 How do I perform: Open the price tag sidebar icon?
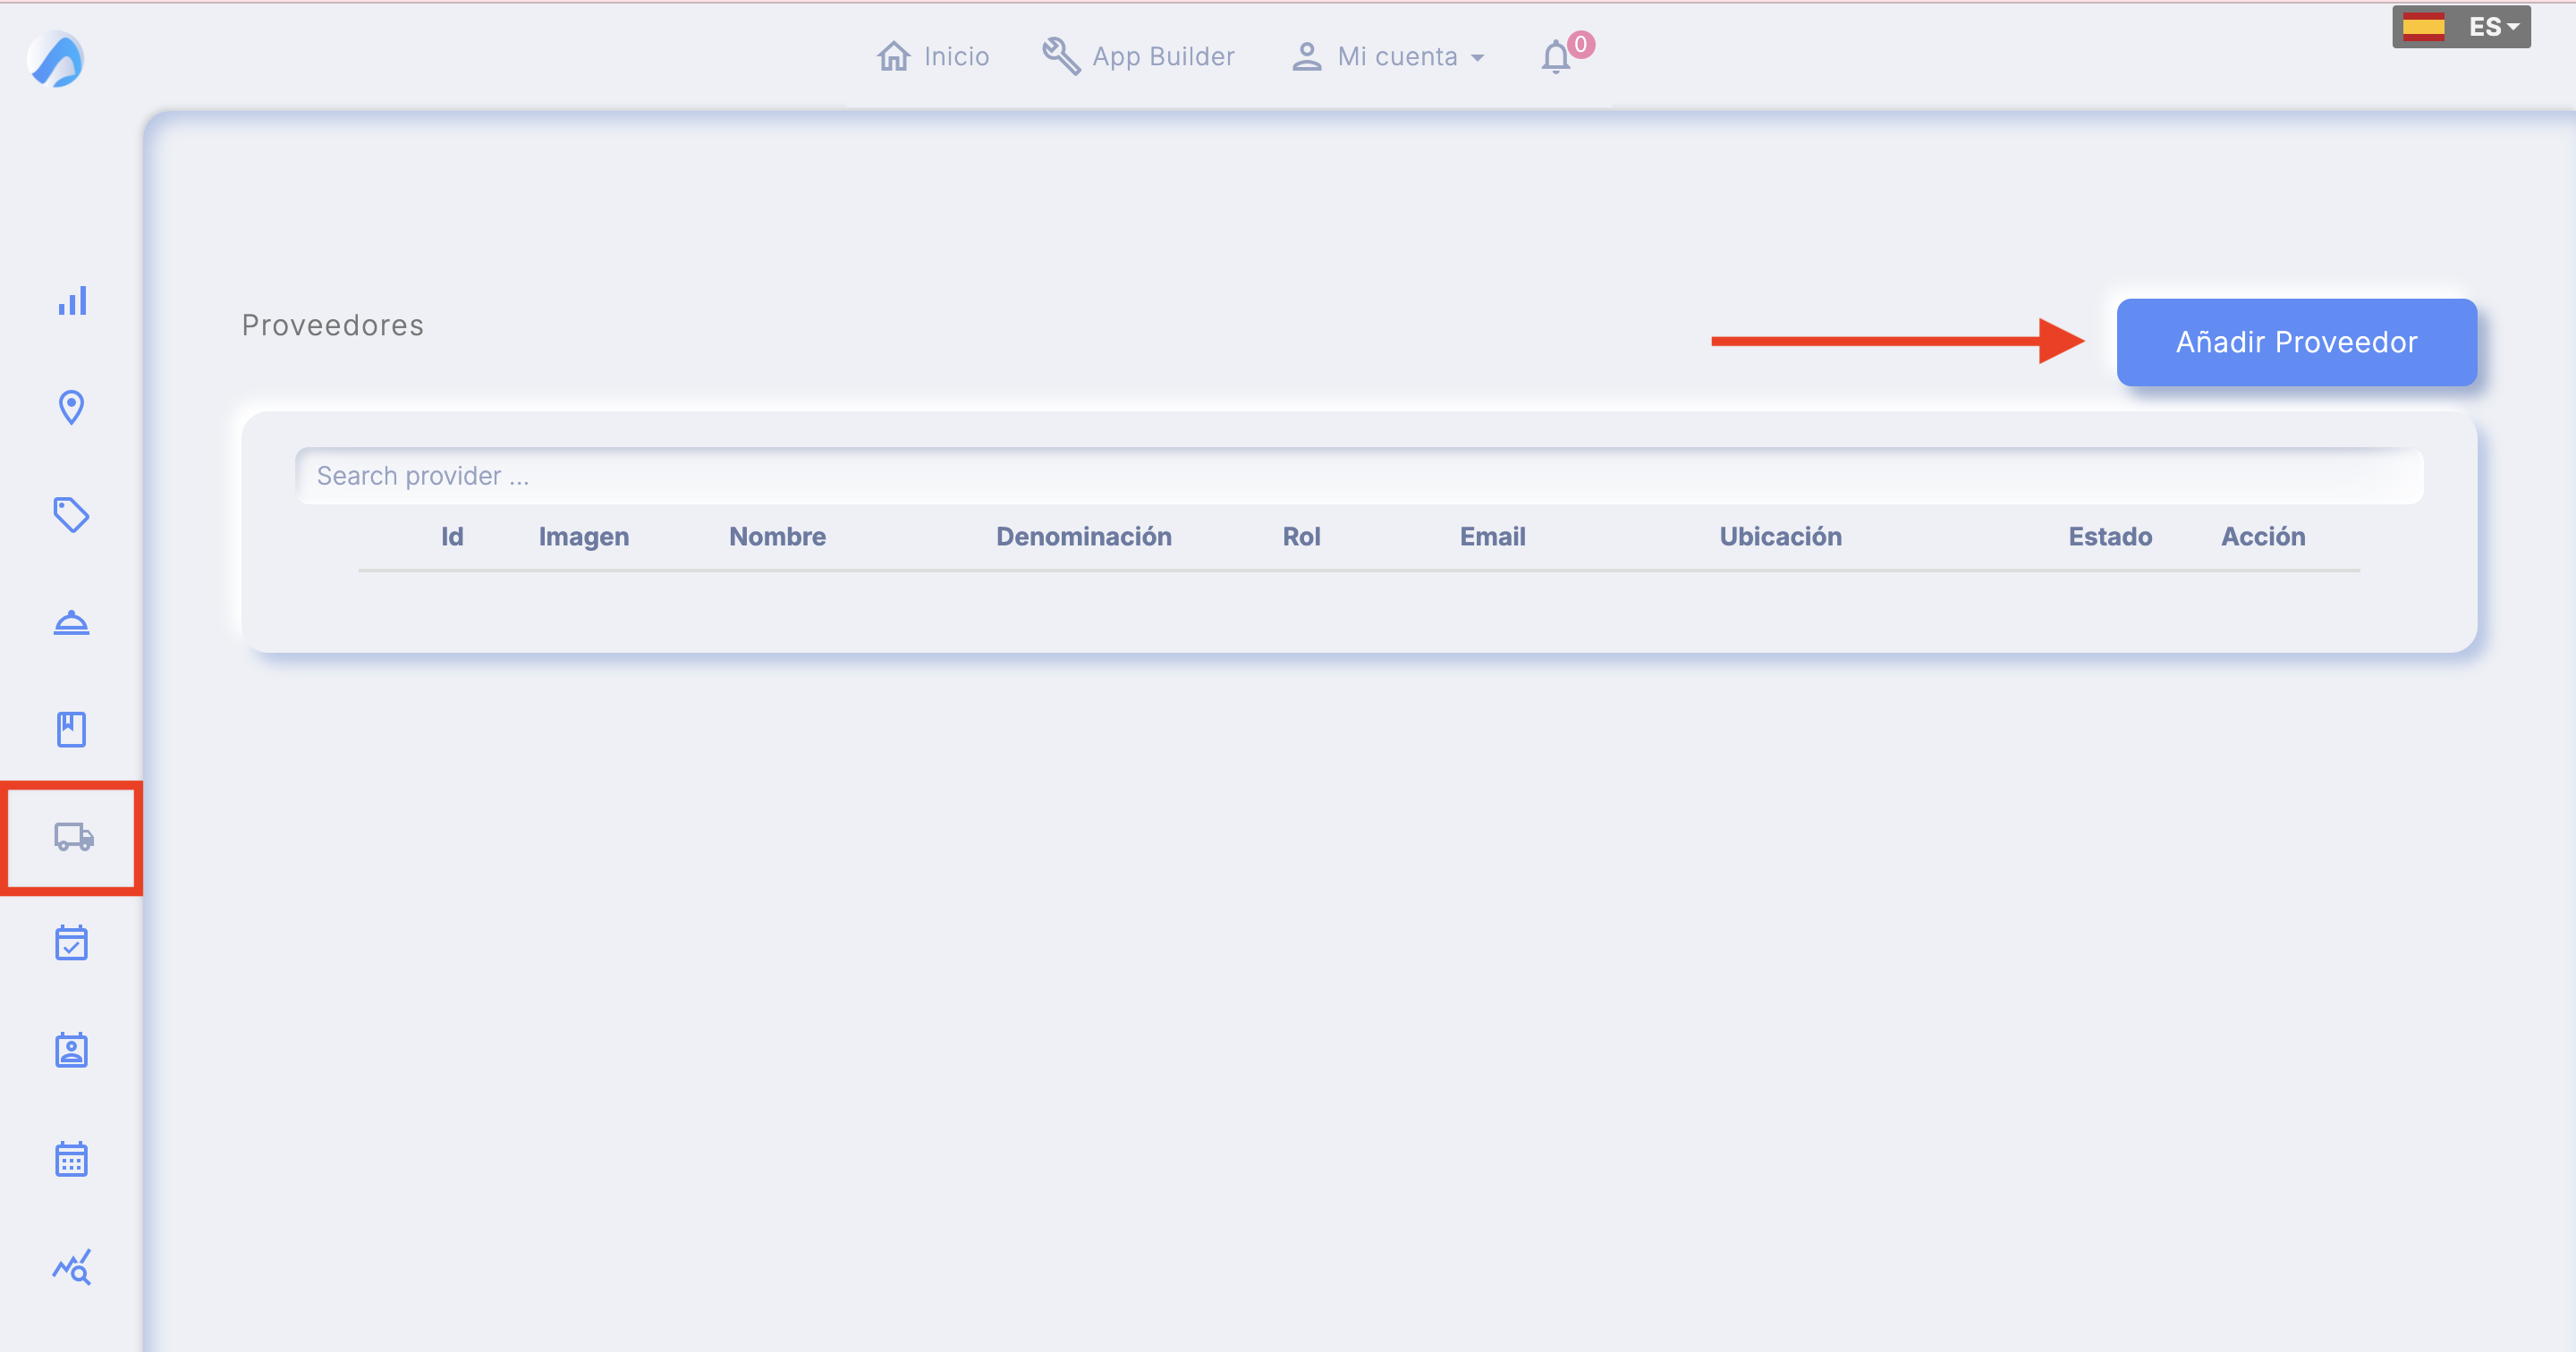[x=71, y=515]
